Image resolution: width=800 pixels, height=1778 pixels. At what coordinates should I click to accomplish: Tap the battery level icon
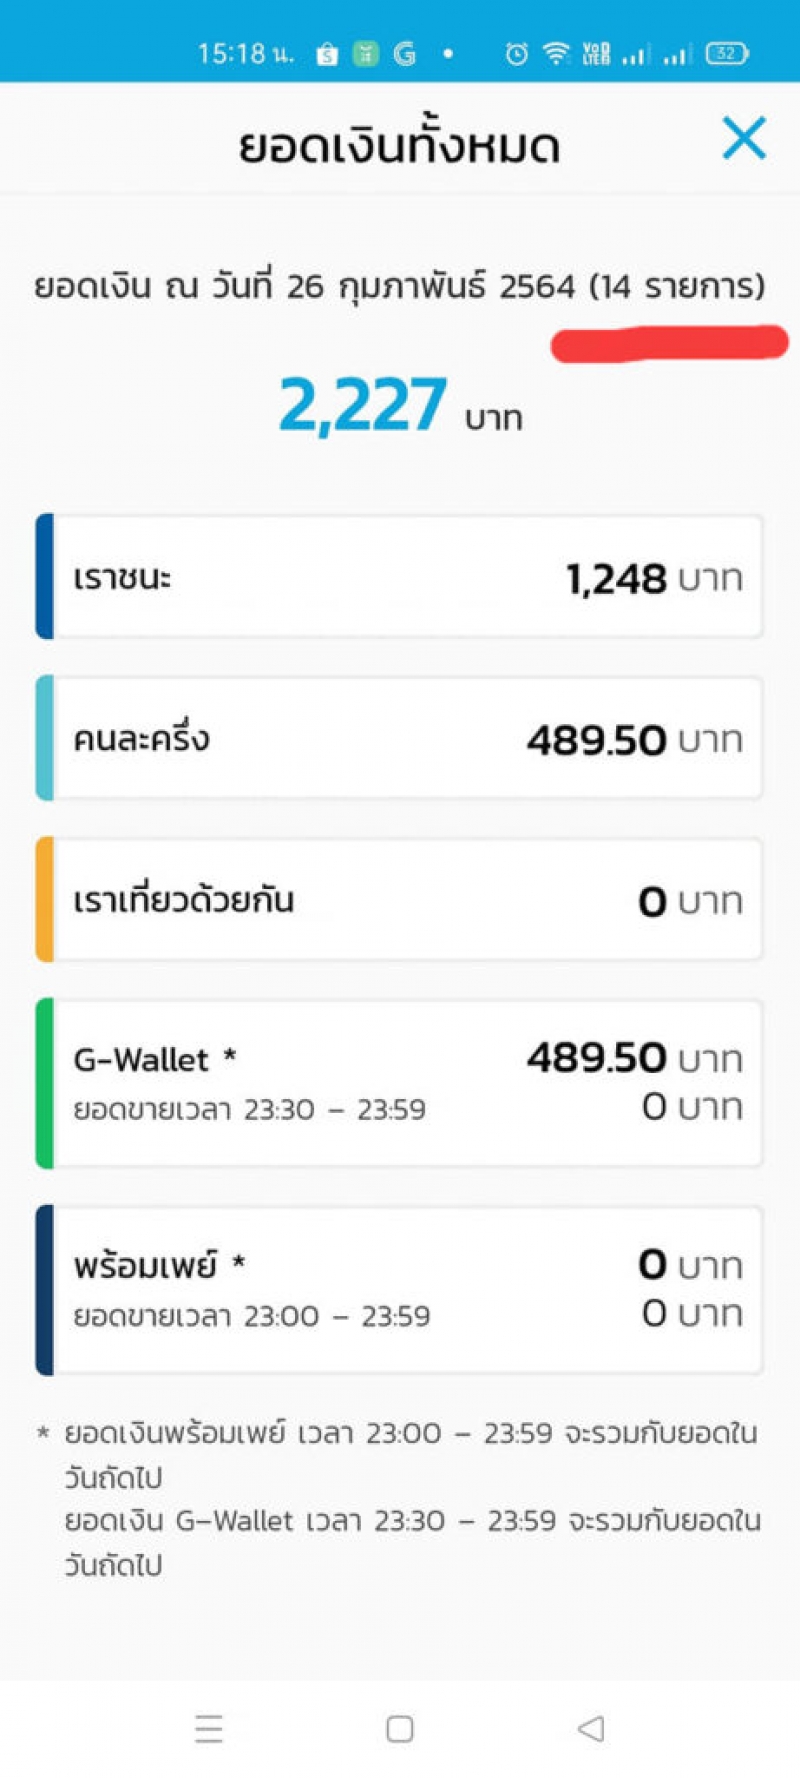click(727, 54)
